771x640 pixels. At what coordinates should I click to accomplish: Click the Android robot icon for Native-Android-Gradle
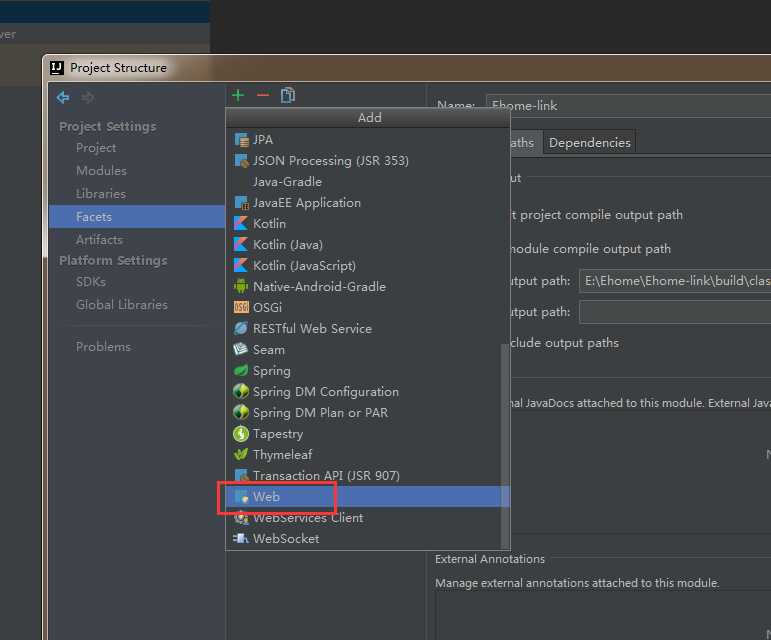click(241, 287)
